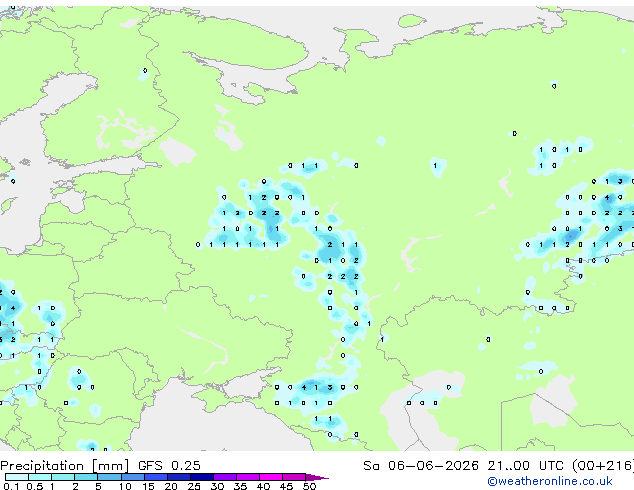
Task: Click the legend label 20
Action: pyautogui.click(x=171, y=486)
